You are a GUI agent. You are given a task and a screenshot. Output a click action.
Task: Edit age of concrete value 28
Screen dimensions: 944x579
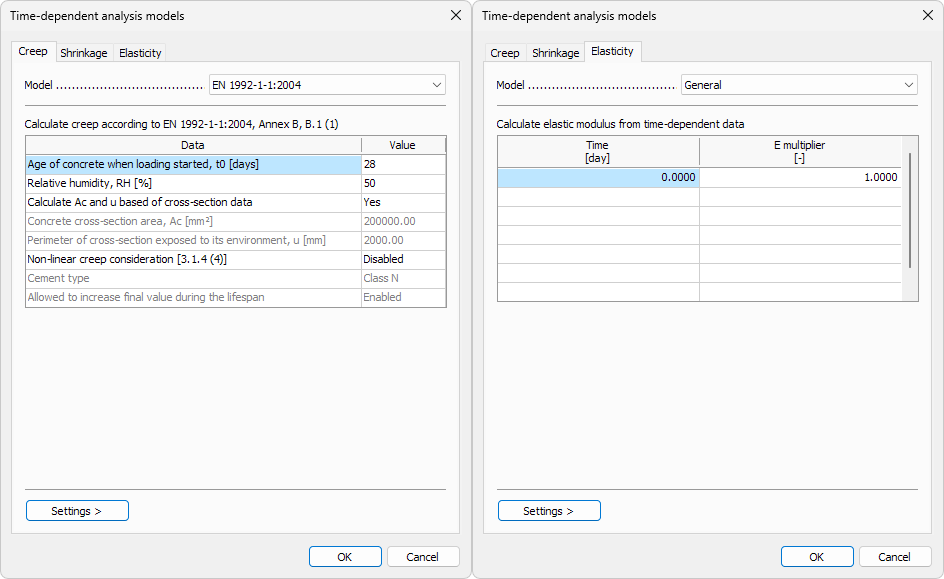coord(403,164)
